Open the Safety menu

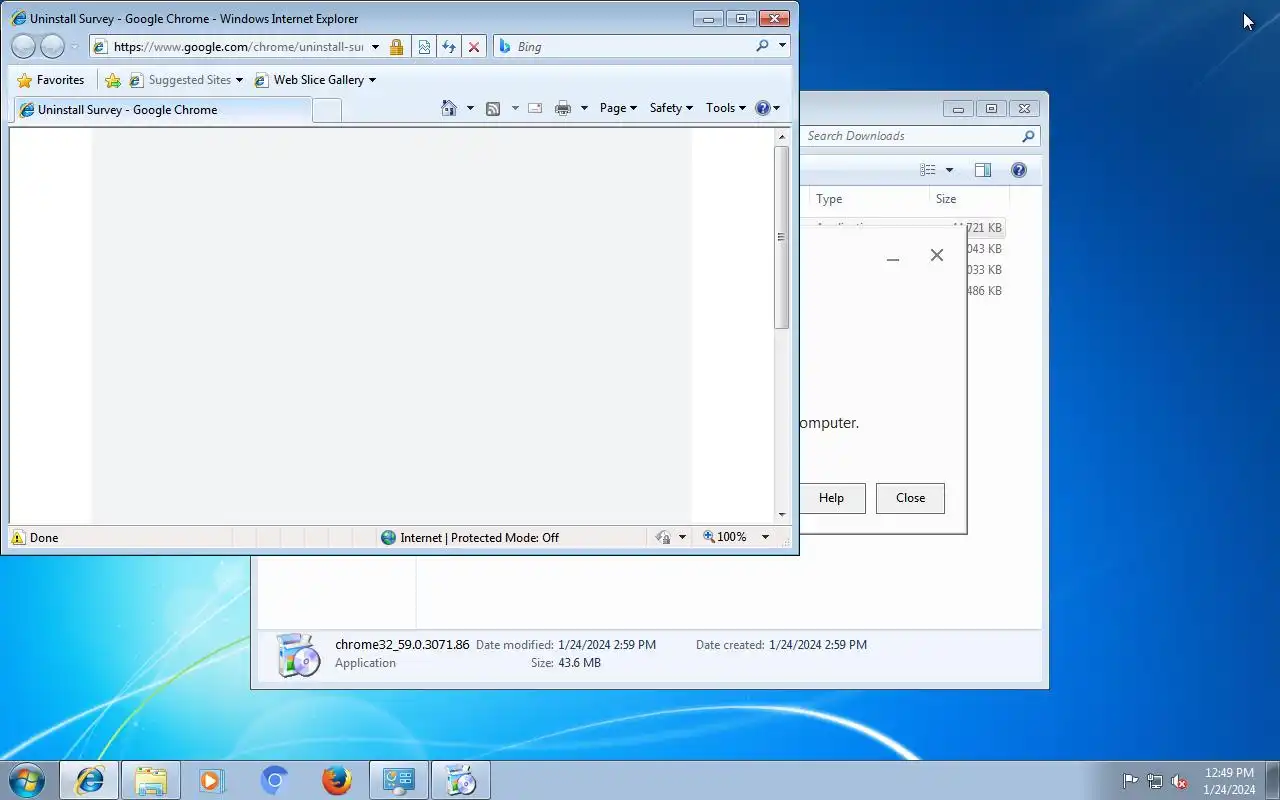pyautogui.click(x=671, y=108)
